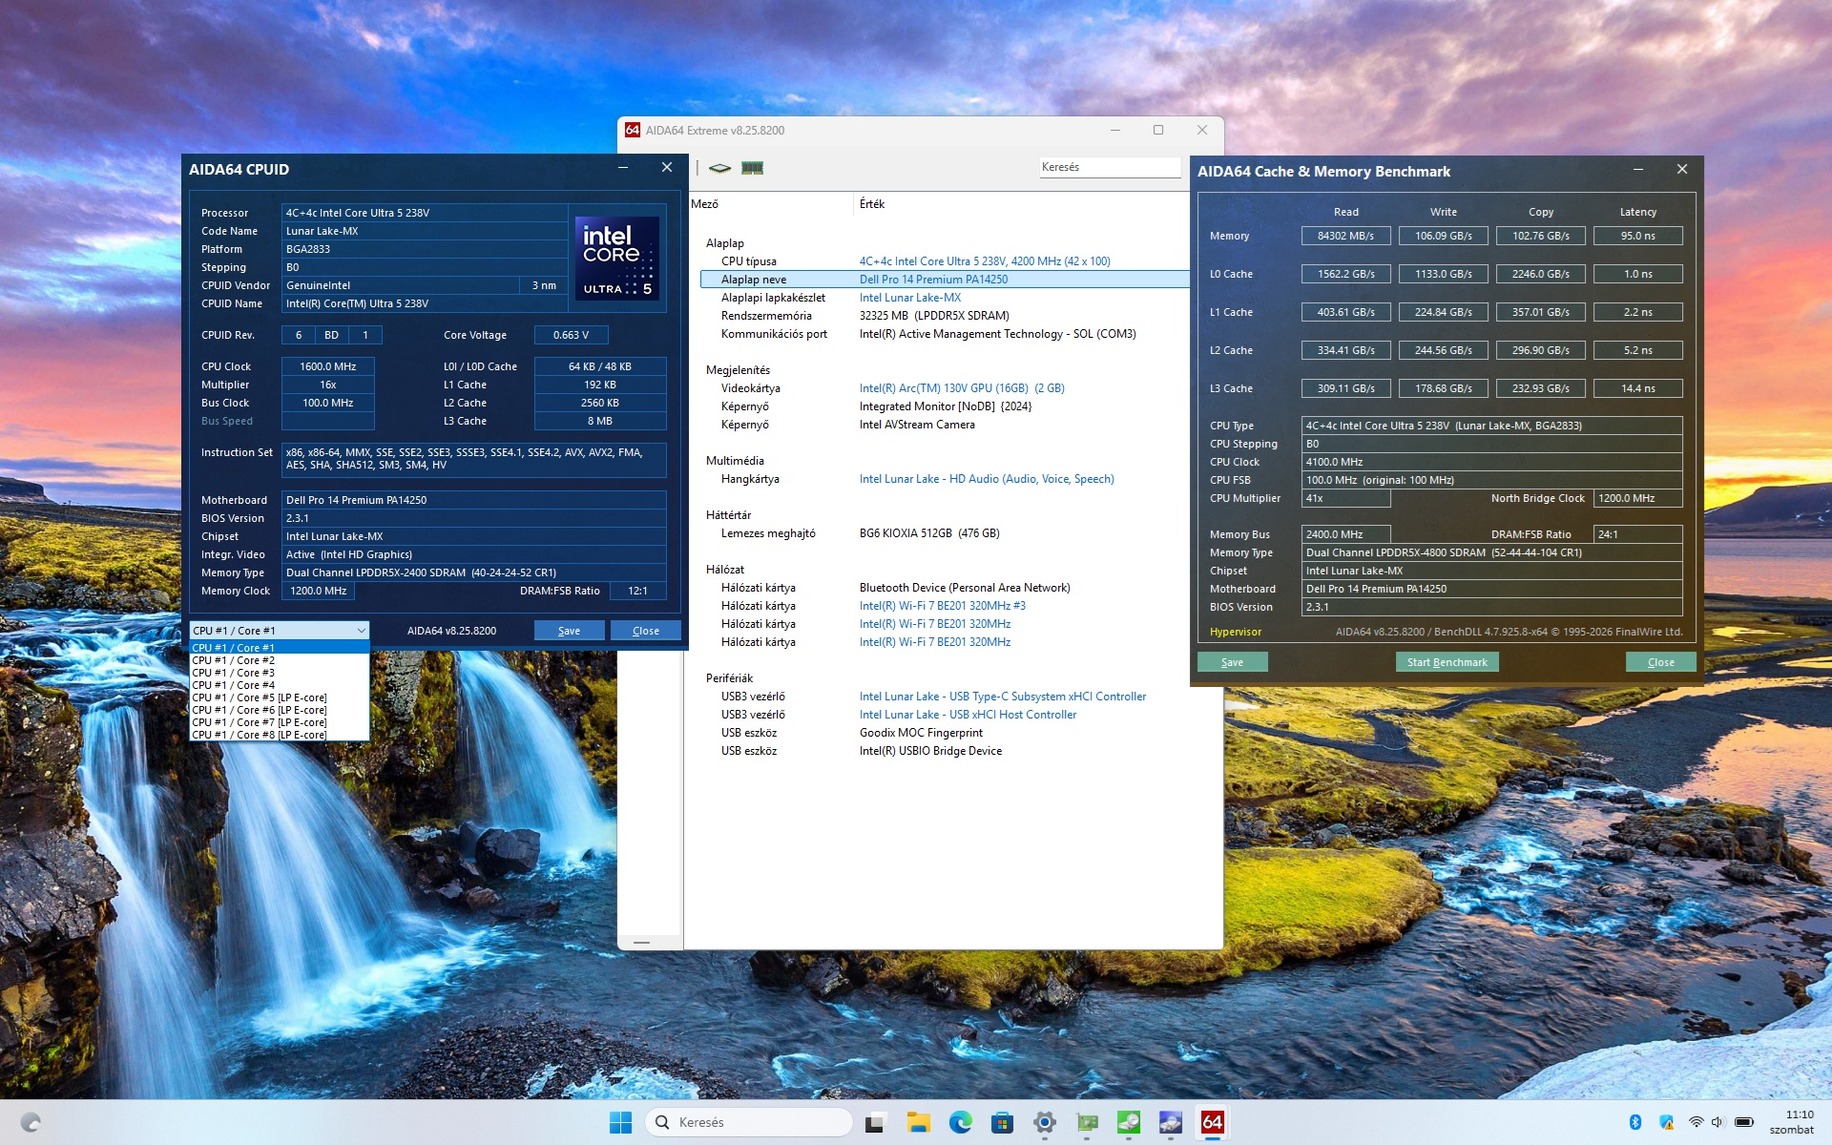Click the L0 Cache Copy value '2246.0 GB/s'
The height and width of the screenshot is (1145, 1832).
click(x=1540, y=274)
